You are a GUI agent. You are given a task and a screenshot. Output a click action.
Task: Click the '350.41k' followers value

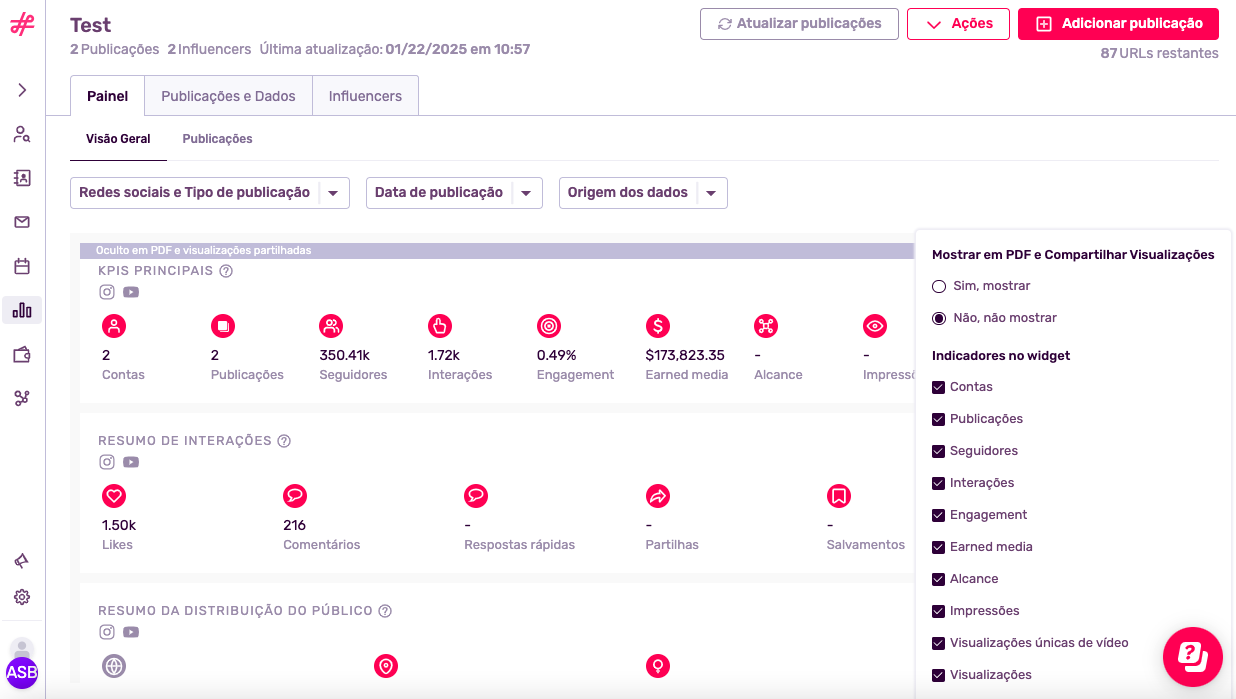click(x=344, y=355)
